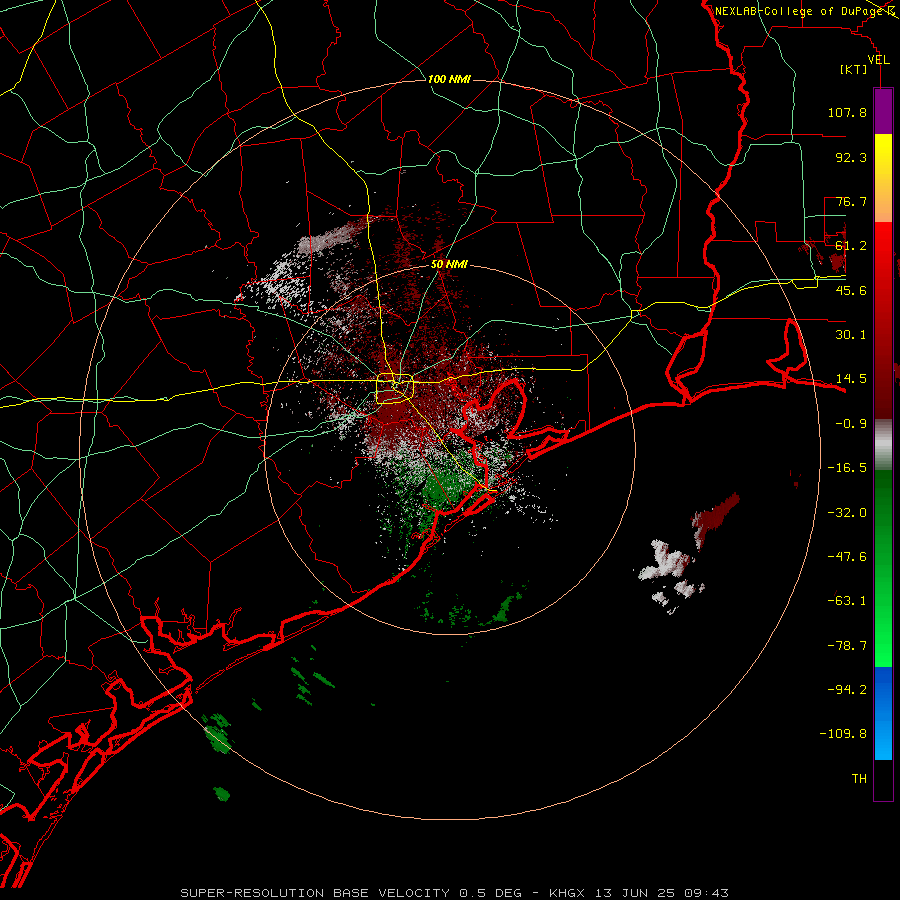Pick the black TH segment of the color bar
900x900 pixels.
(x=883, y=779)
